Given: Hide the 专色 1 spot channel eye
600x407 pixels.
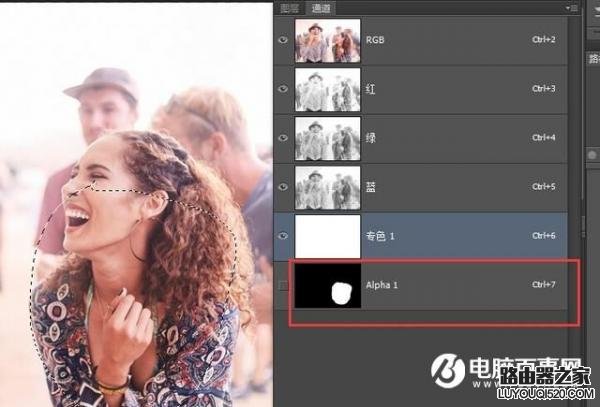Looking at the screenshot, I should pyautogui.click(x=283, y=236).
